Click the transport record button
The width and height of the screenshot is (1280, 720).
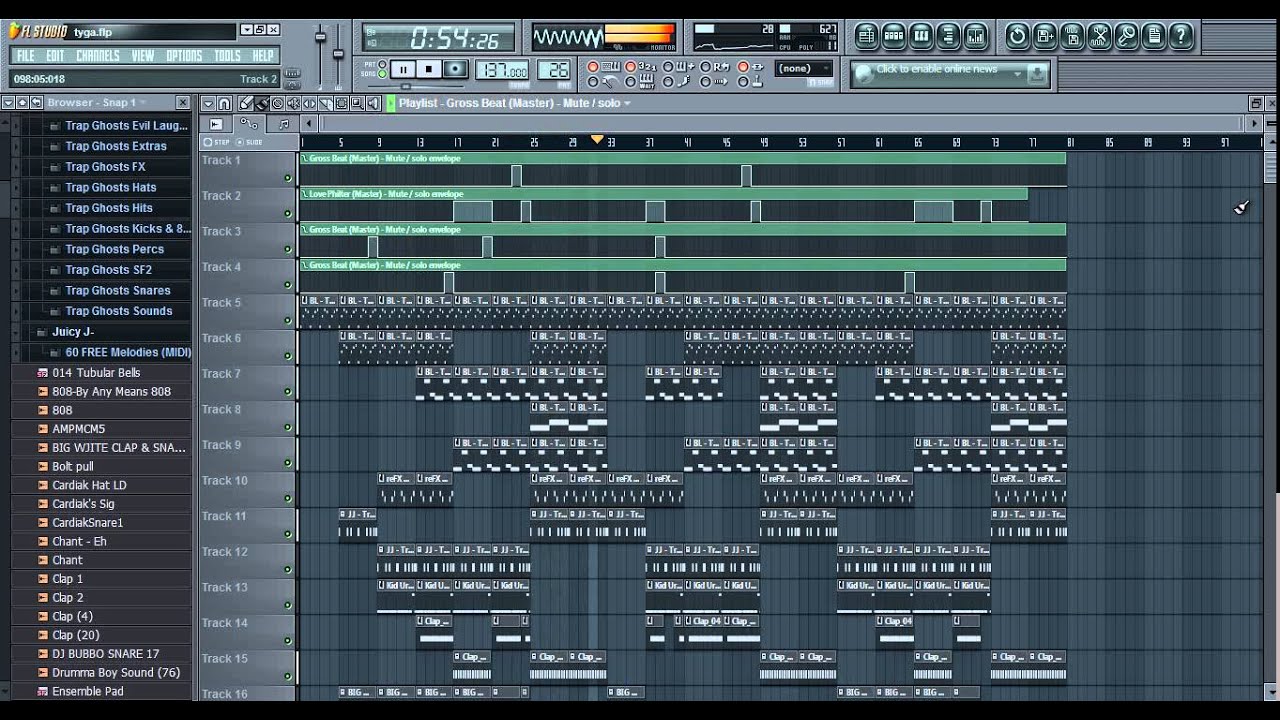455,69
